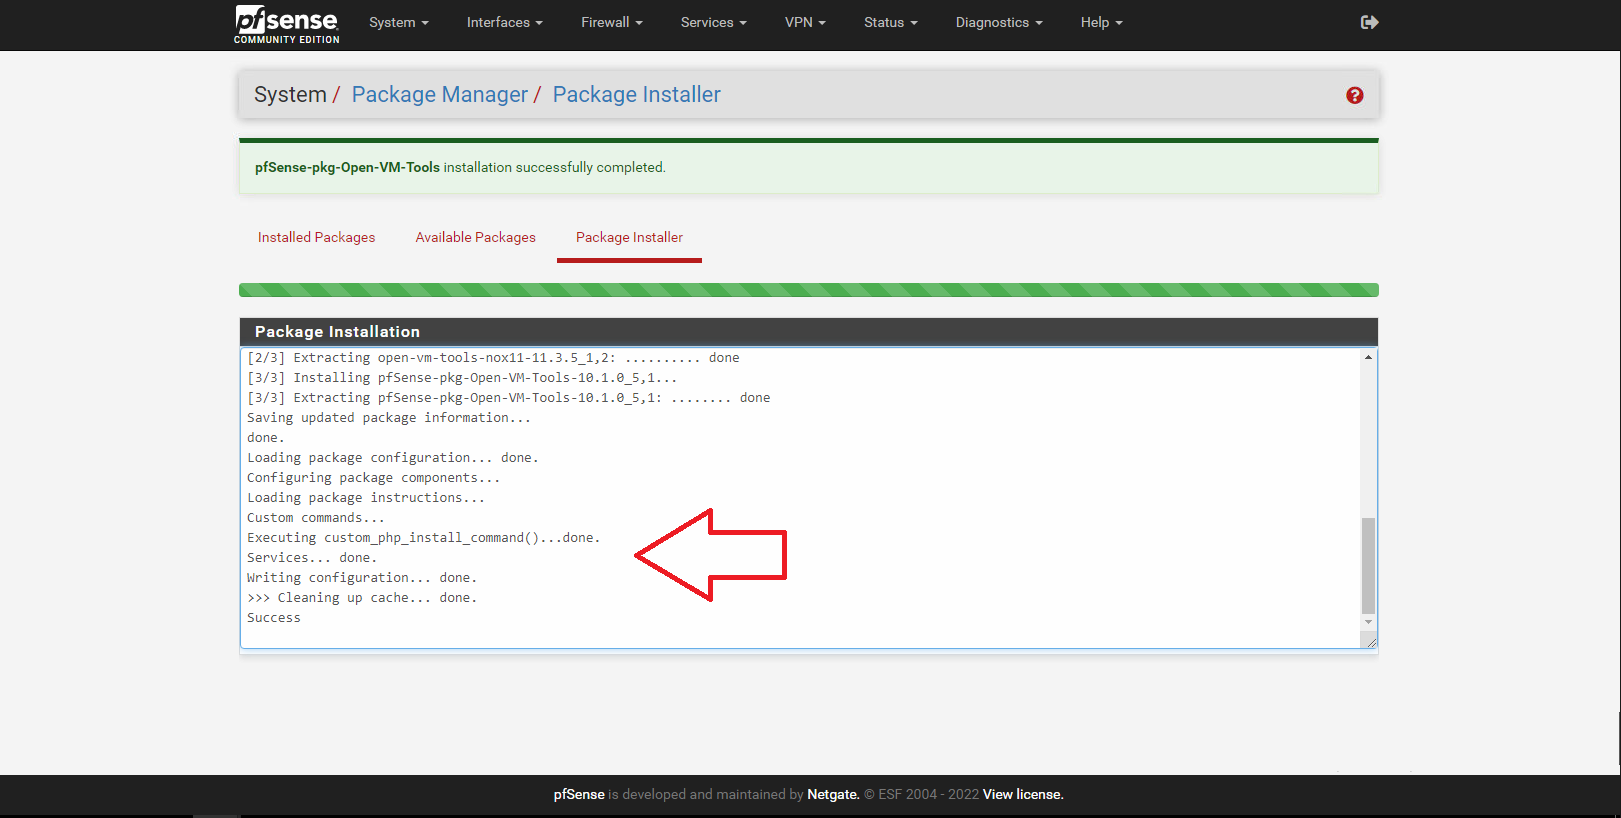The image size is (1621, 818).
Task: Click 'Writing configuration... done.' log line
Action: [362, 578]
